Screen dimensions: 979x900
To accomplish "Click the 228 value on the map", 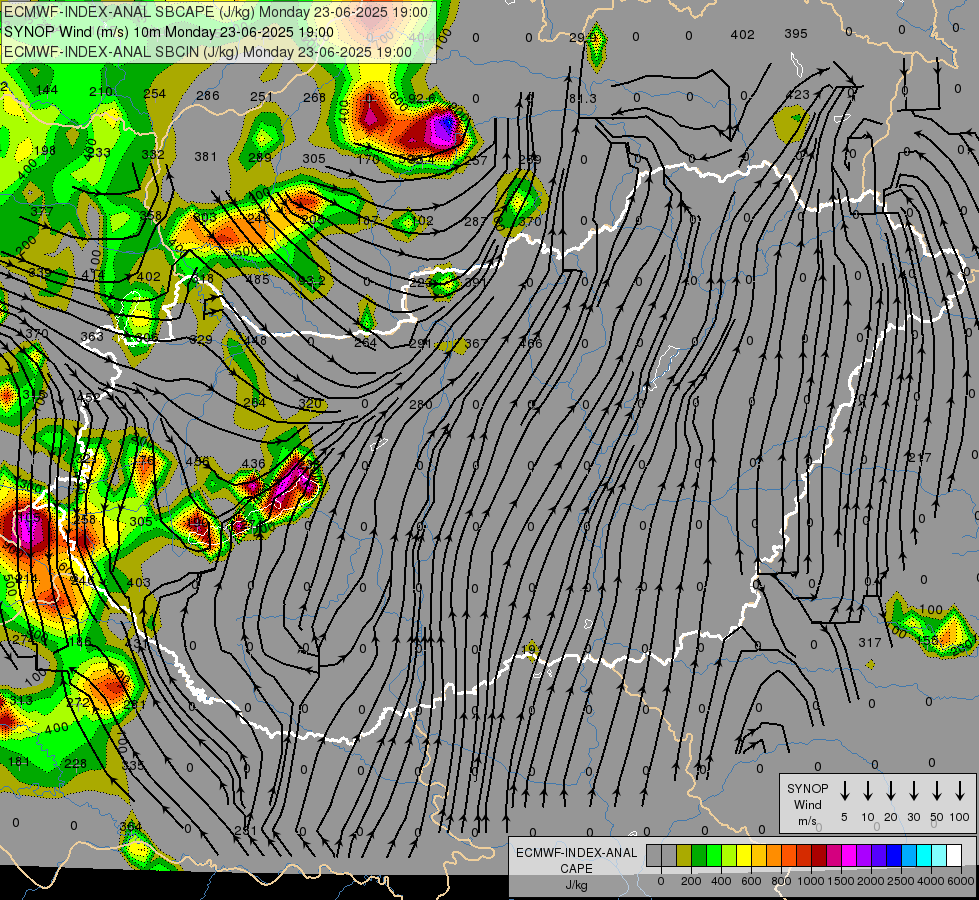I will (x=76, y=763).
